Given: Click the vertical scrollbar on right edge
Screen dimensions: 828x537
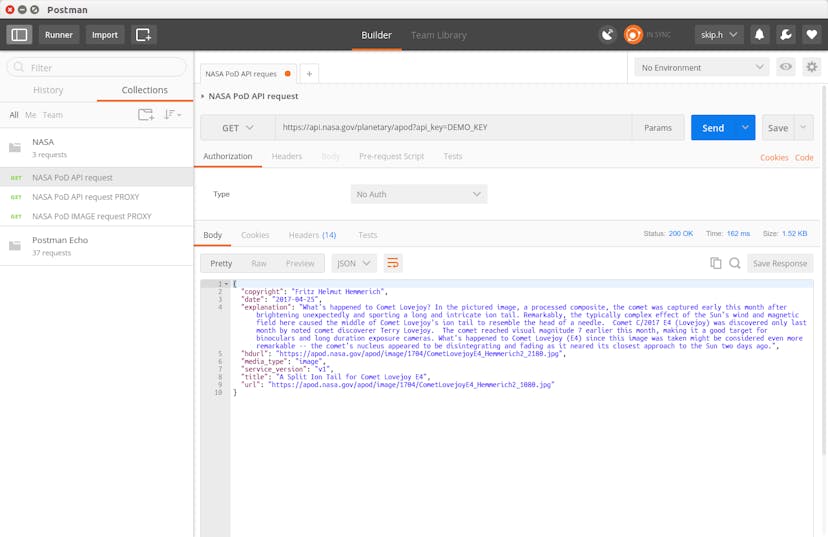Looking at the screenshot, I should coord(824,269).
